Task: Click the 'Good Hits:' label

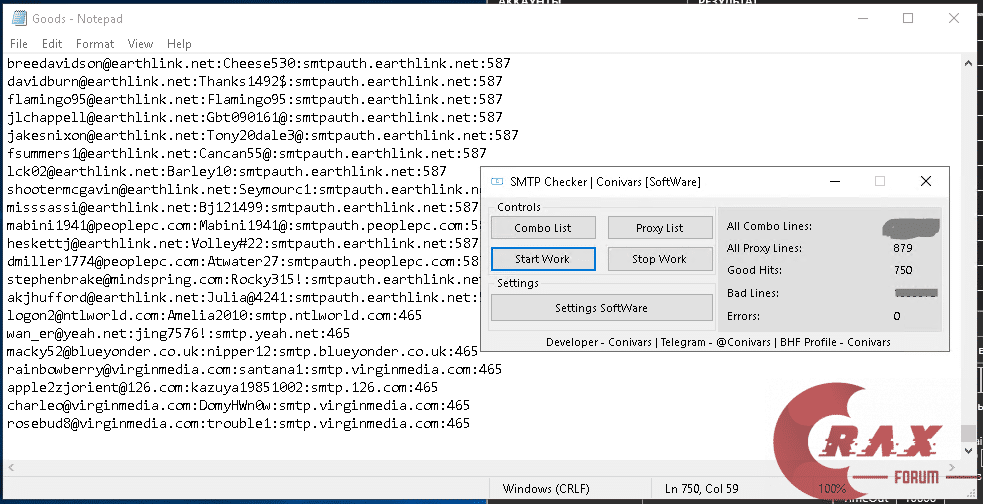Action: (754, 270)
